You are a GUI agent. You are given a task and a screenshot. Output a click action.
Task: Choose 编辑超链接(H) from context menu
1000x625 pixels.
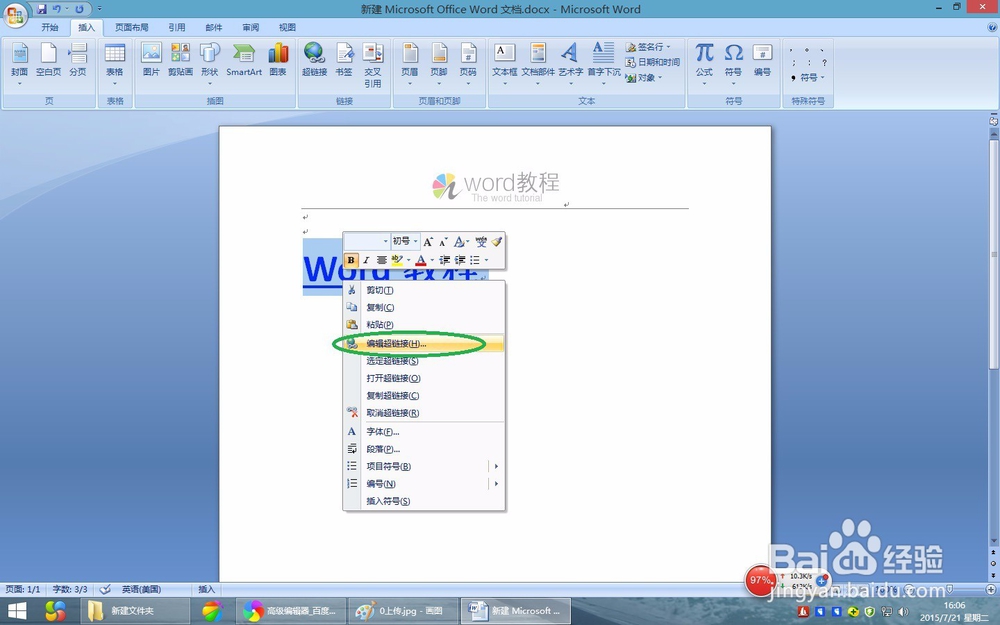(424, 344)
